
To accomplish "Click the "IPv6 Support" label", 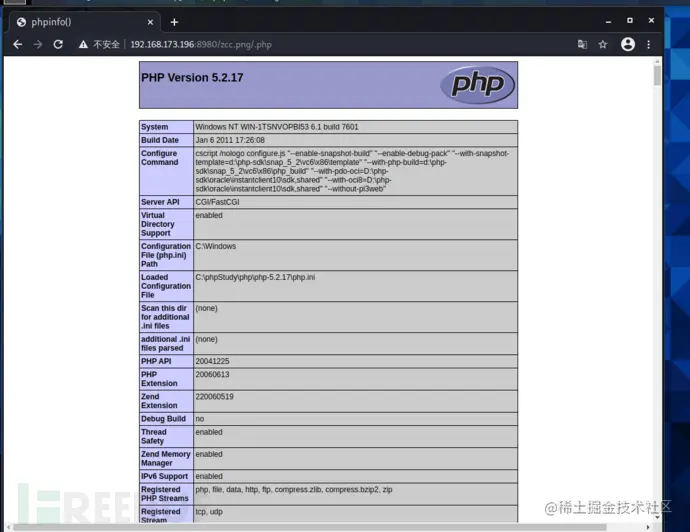I will point(164,476).
